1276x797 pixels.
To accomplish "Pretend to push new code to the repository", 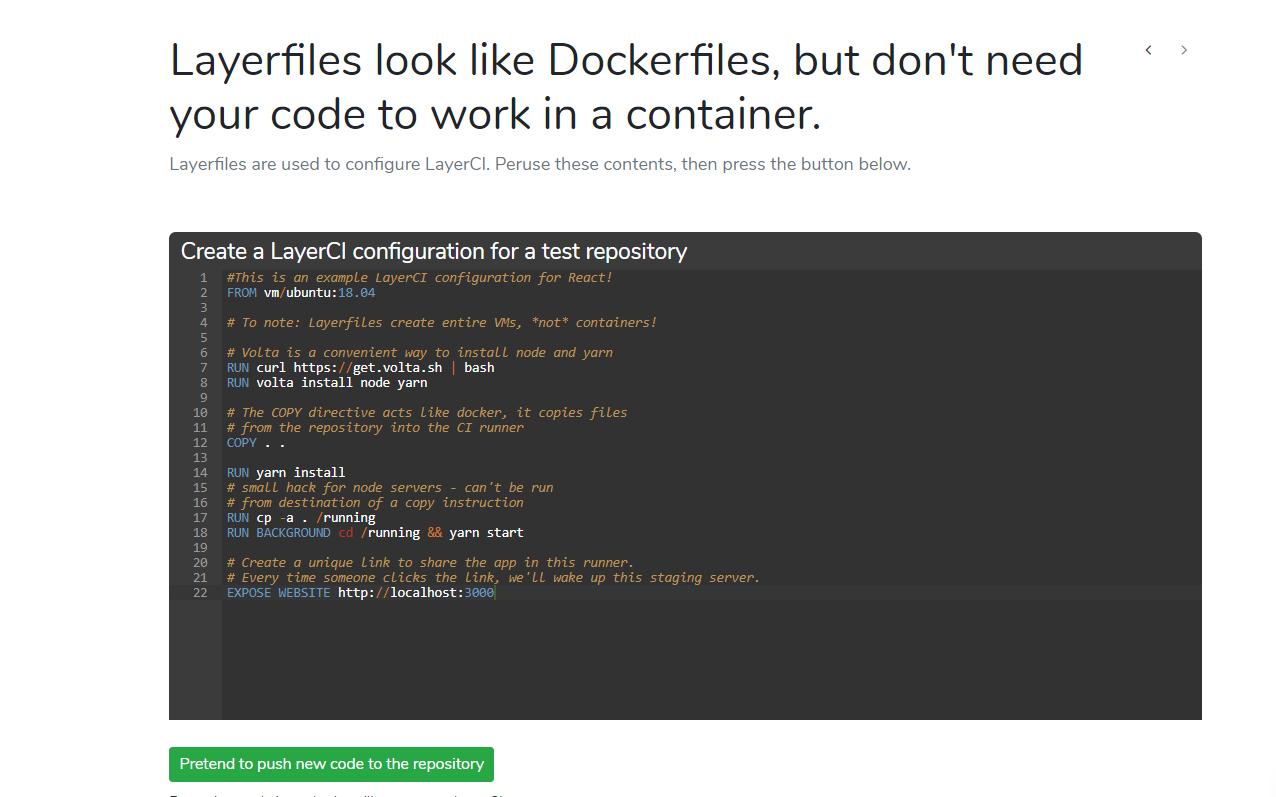I will [331, 764].
